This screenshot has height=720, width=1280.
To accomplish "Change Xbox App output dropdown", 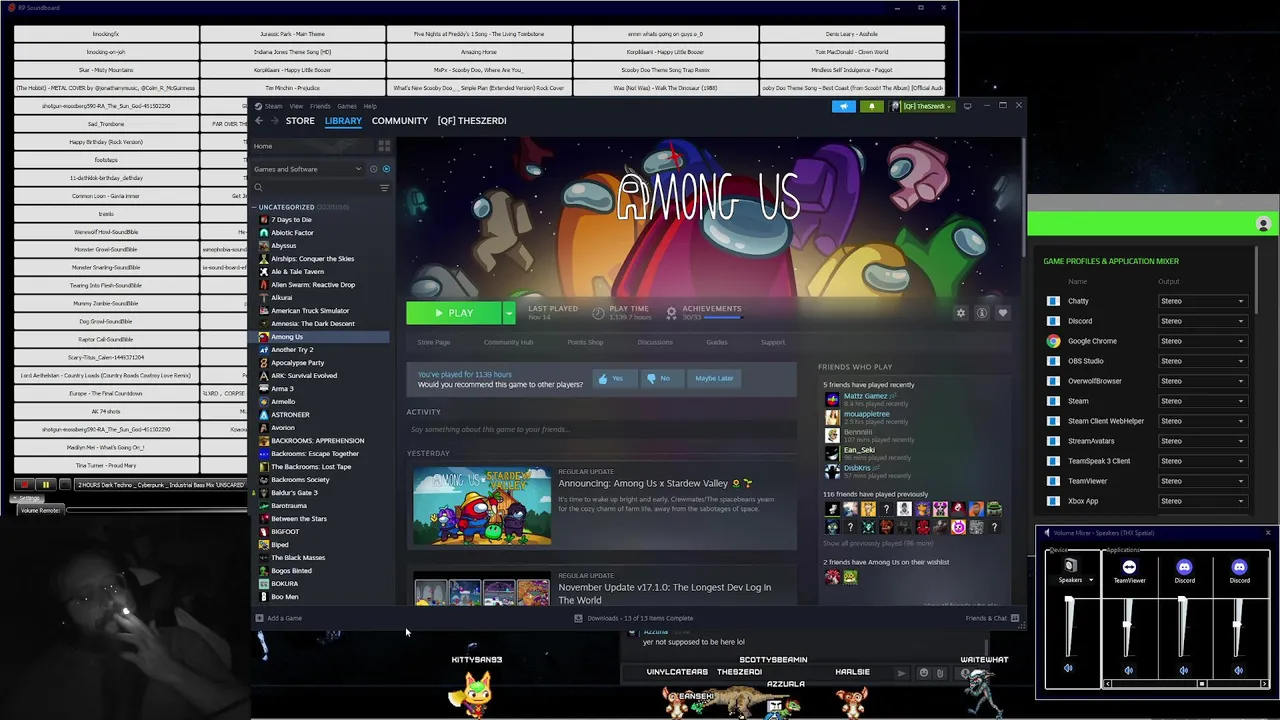I will [x=1202, y=501].
